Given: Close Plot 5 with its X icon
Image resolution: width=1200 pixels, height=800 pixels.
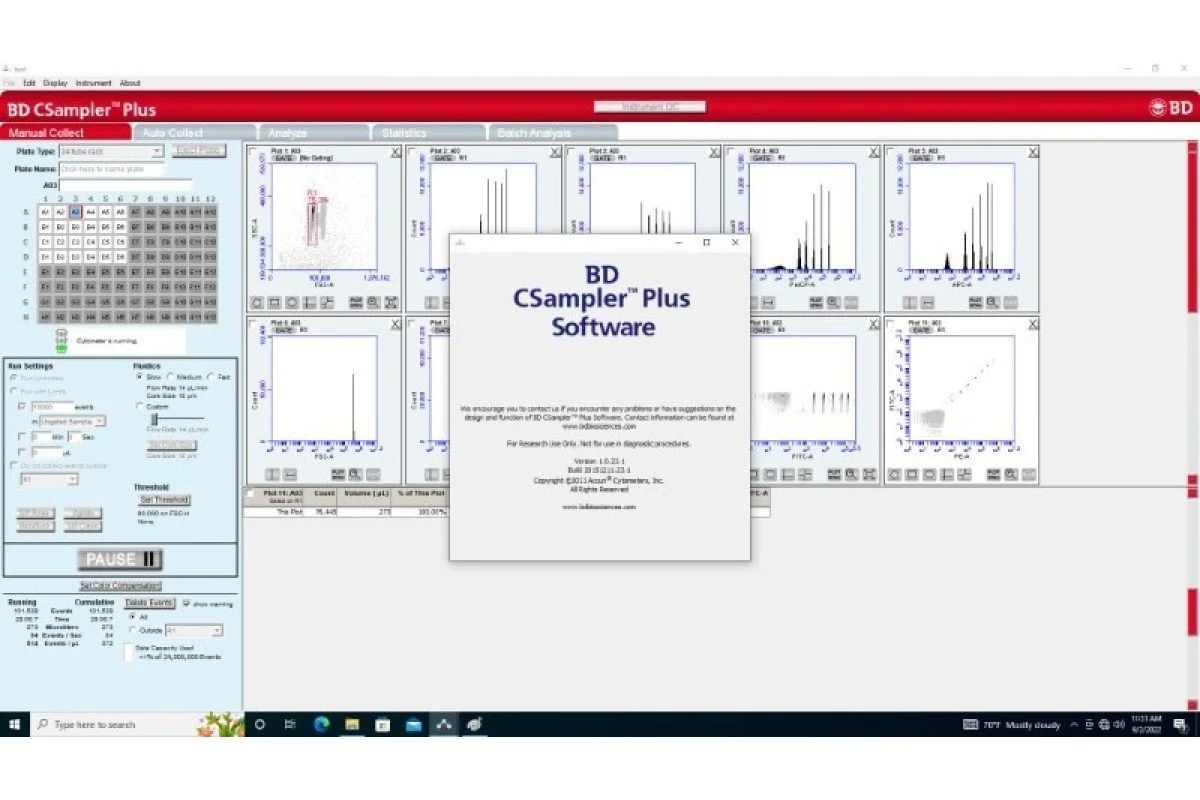Looking at the screenshot, I should pyautogui.click(x=1033, y=152).
